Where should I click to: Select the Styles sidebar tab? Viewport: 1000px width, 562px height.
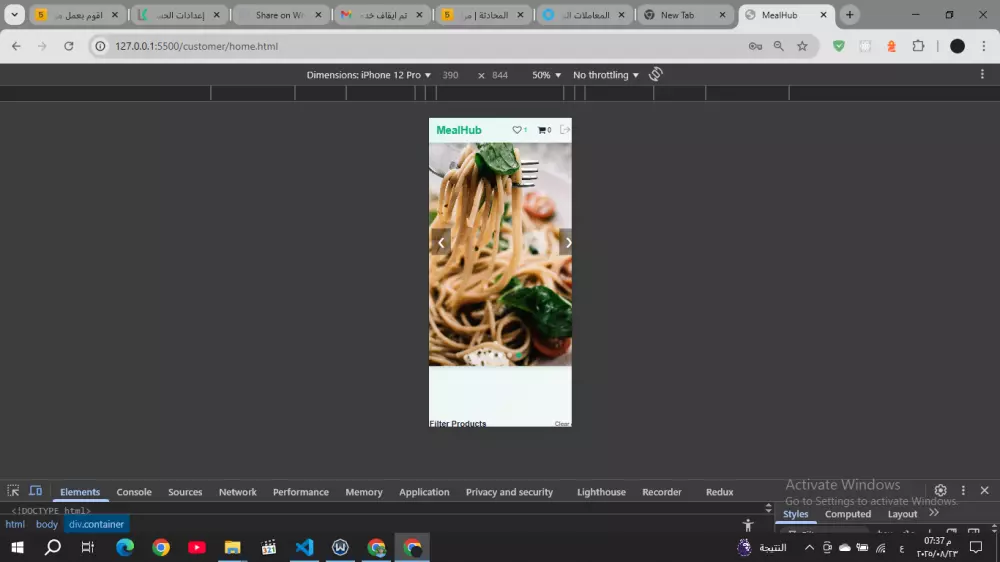click(796, 514)
